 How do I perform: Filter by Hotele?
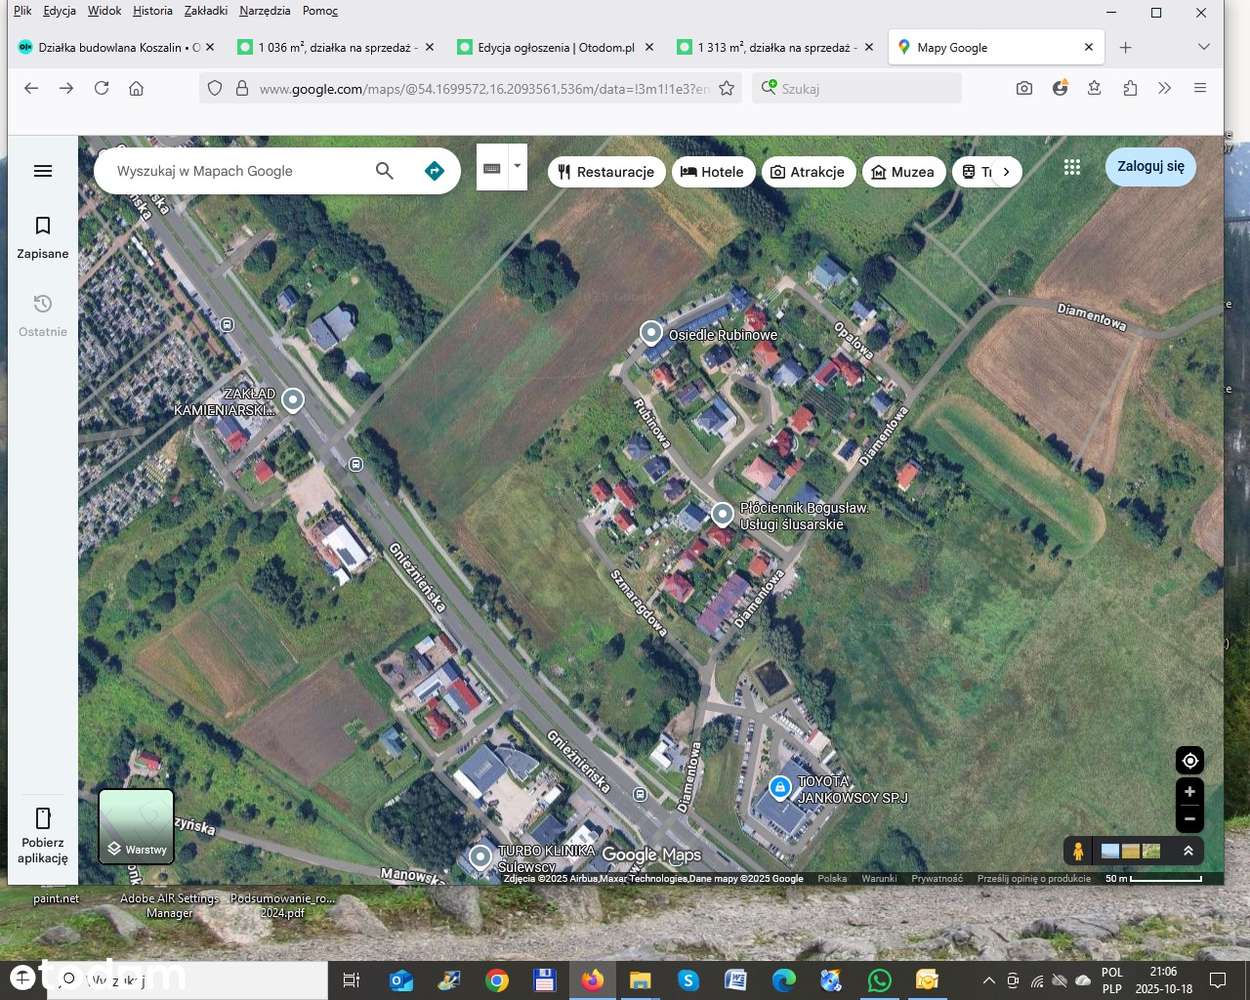point(712,172)
